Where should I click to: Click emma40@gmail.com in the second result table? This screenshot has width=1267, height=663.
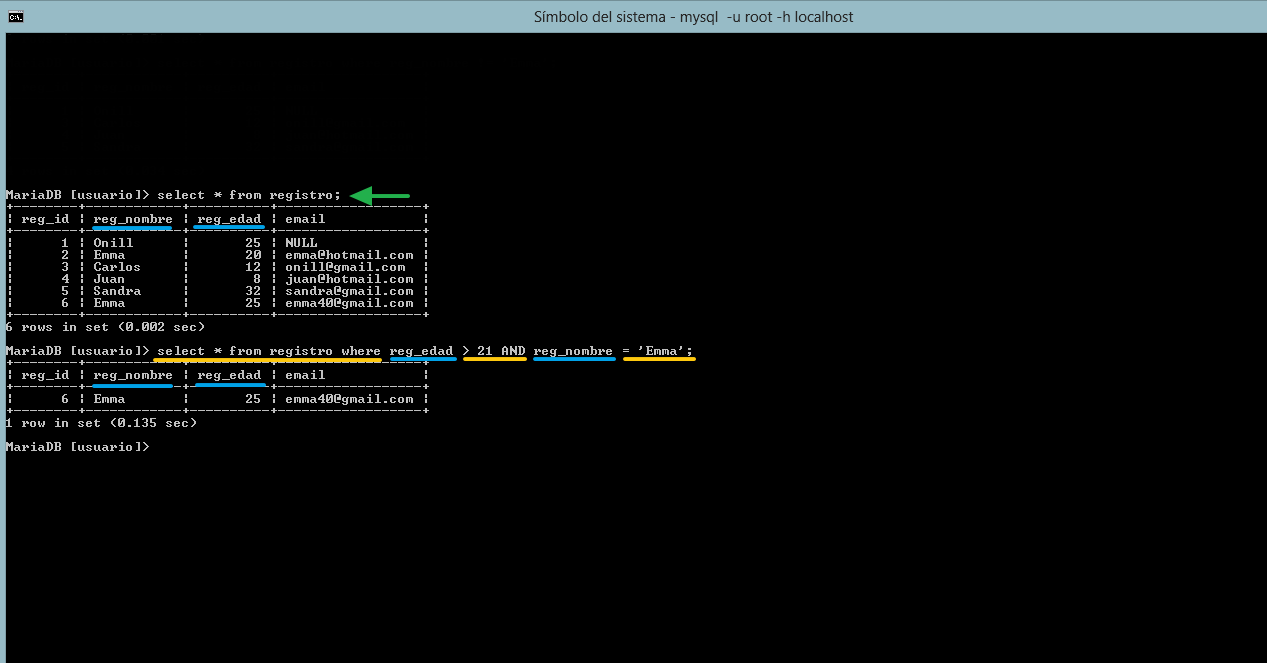point(349,399)
